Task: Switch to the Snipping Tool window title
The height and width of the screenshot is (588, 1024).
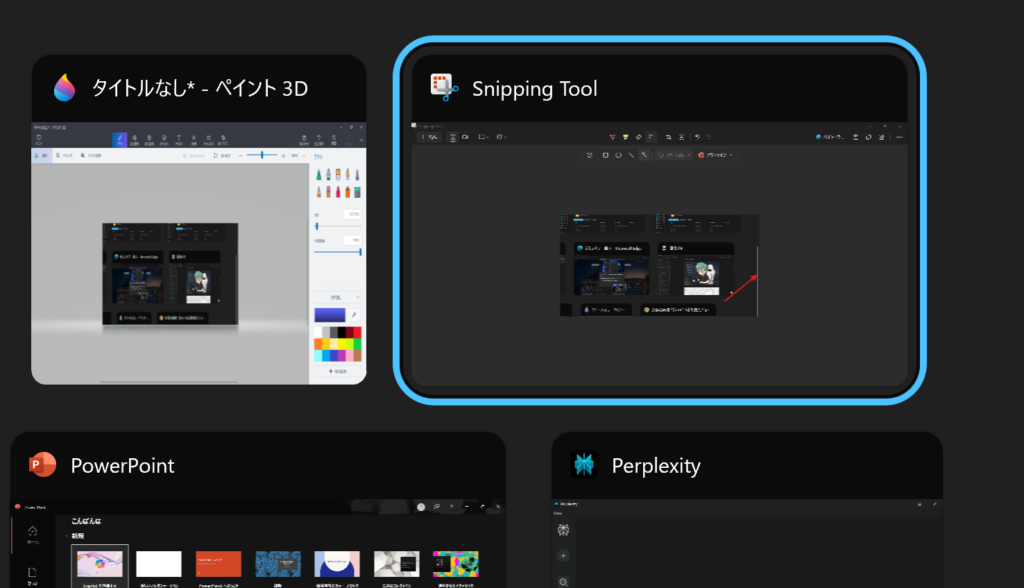Action: [x=534, y=89]
